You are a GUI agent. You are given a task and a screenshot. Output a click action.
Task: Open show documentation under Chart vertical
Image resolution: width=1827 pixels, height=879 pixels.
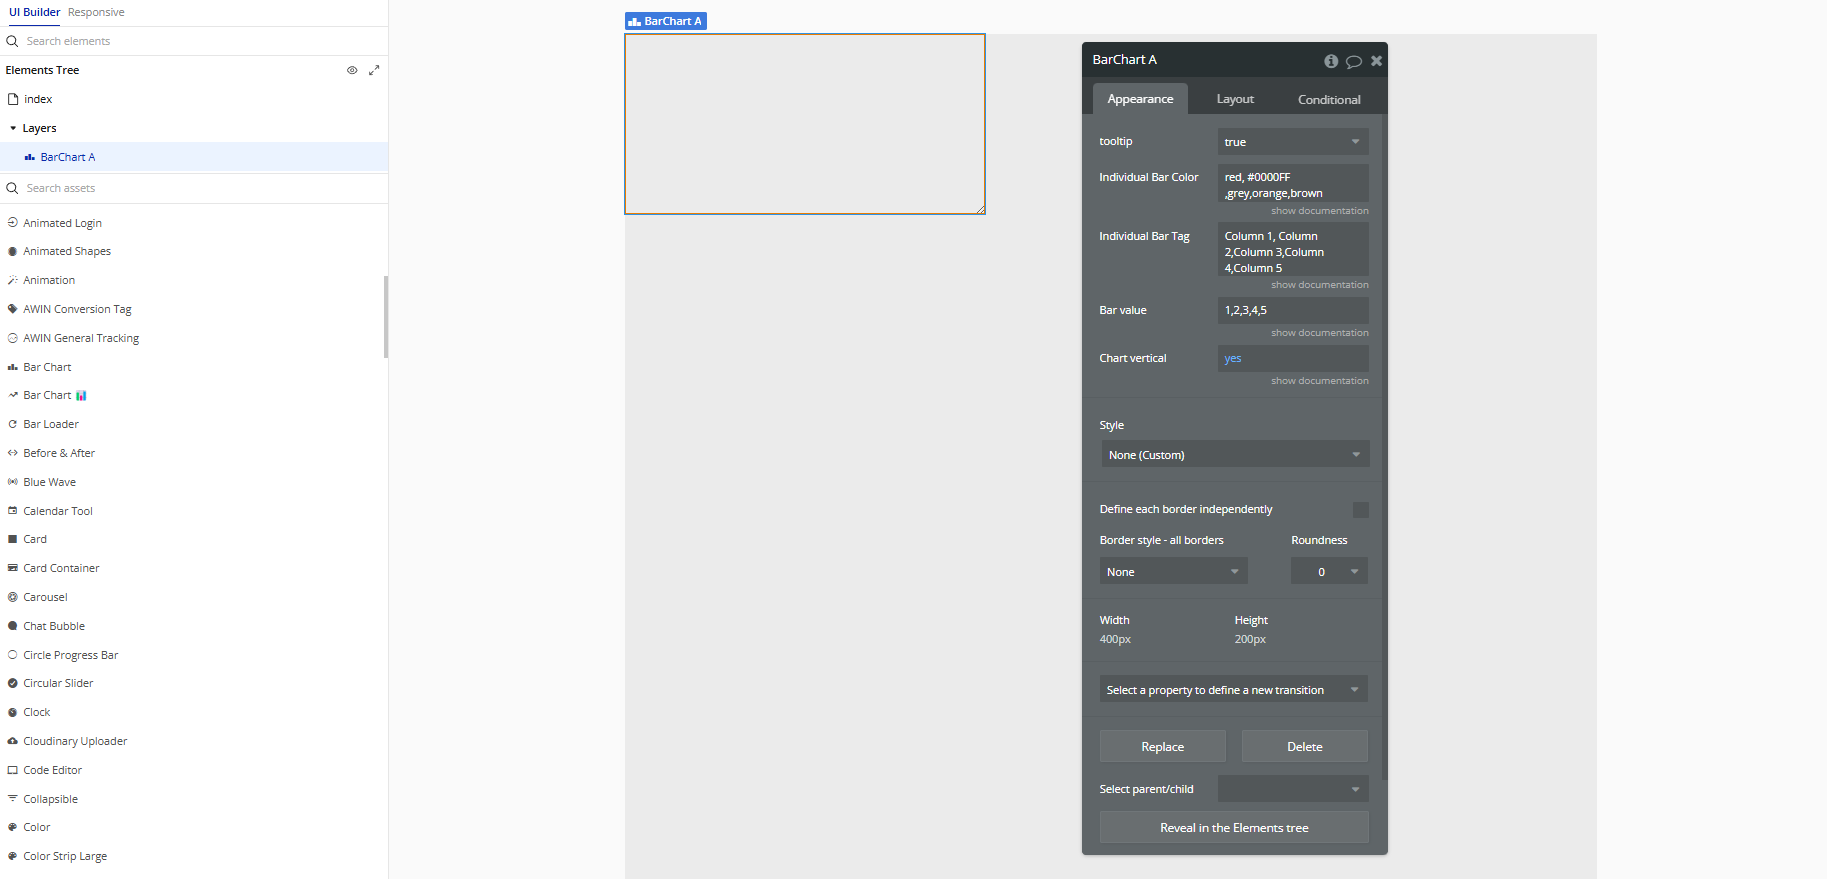click(x=1320, y=381)
